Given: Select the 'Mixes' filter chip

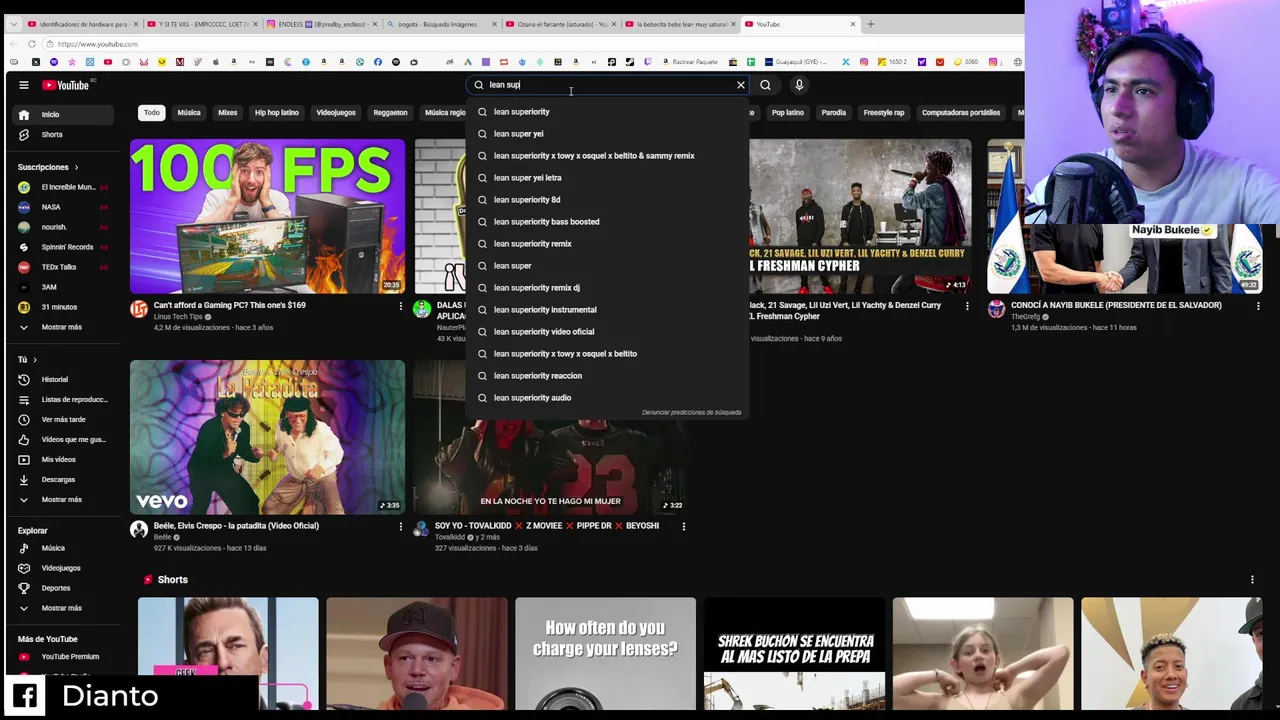Looking at the screenshot, I should (228, 113).
